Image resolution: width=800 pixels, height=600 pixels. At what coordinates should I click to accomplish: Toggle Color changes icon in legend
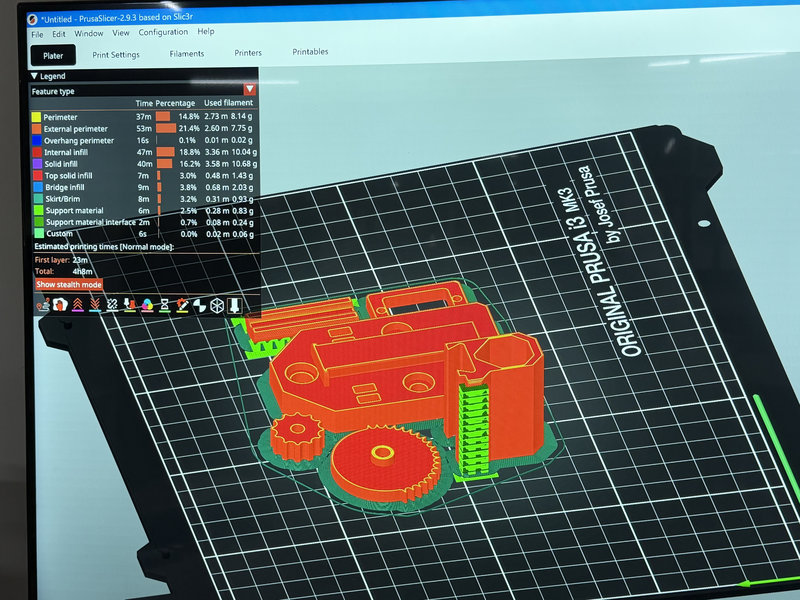[147, 305]
